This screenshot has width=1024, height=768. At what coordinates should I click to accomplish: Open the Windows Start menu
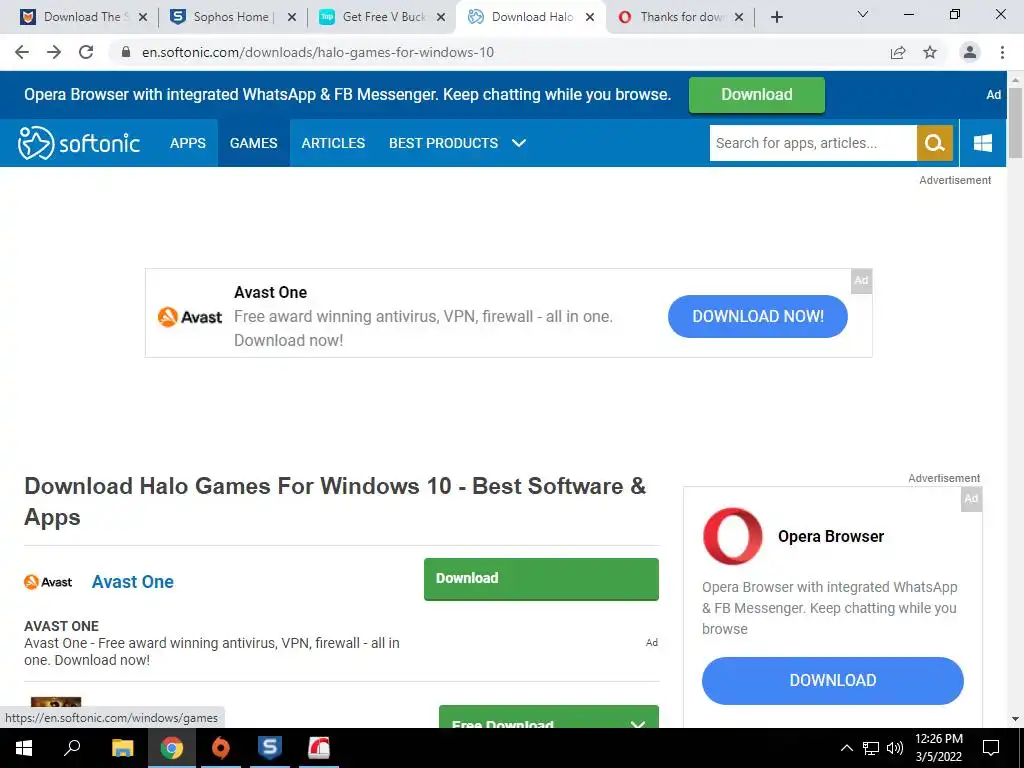click(x=24, y=748)
